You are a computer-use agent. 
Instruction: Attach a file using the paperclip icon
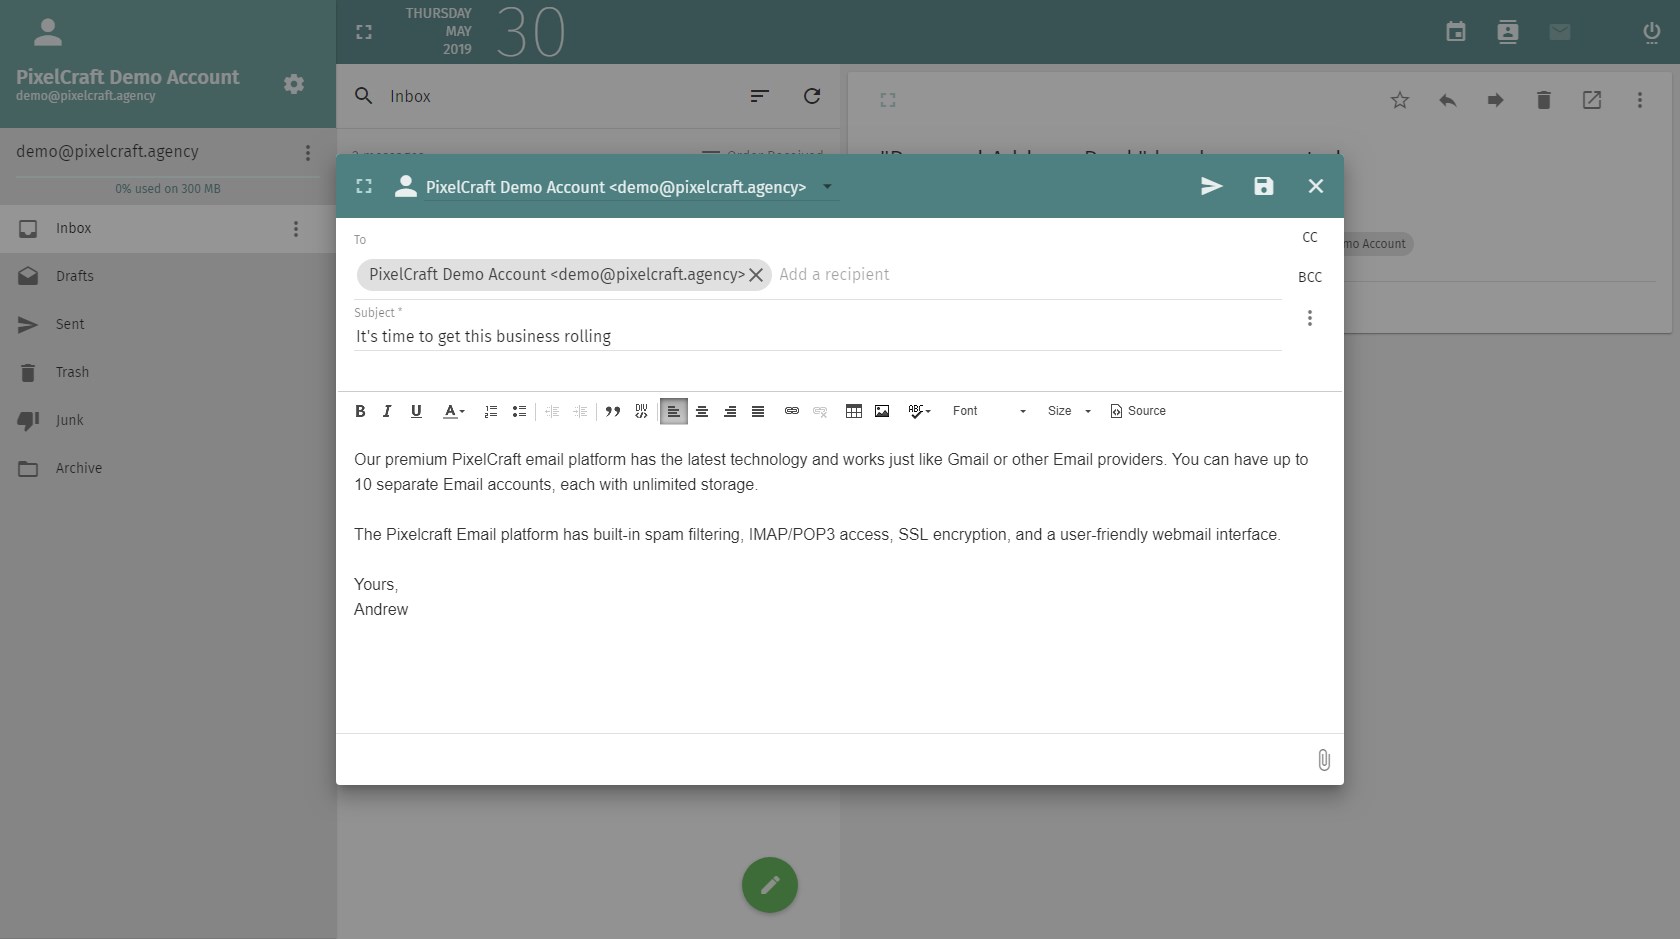pos(1323,760)
